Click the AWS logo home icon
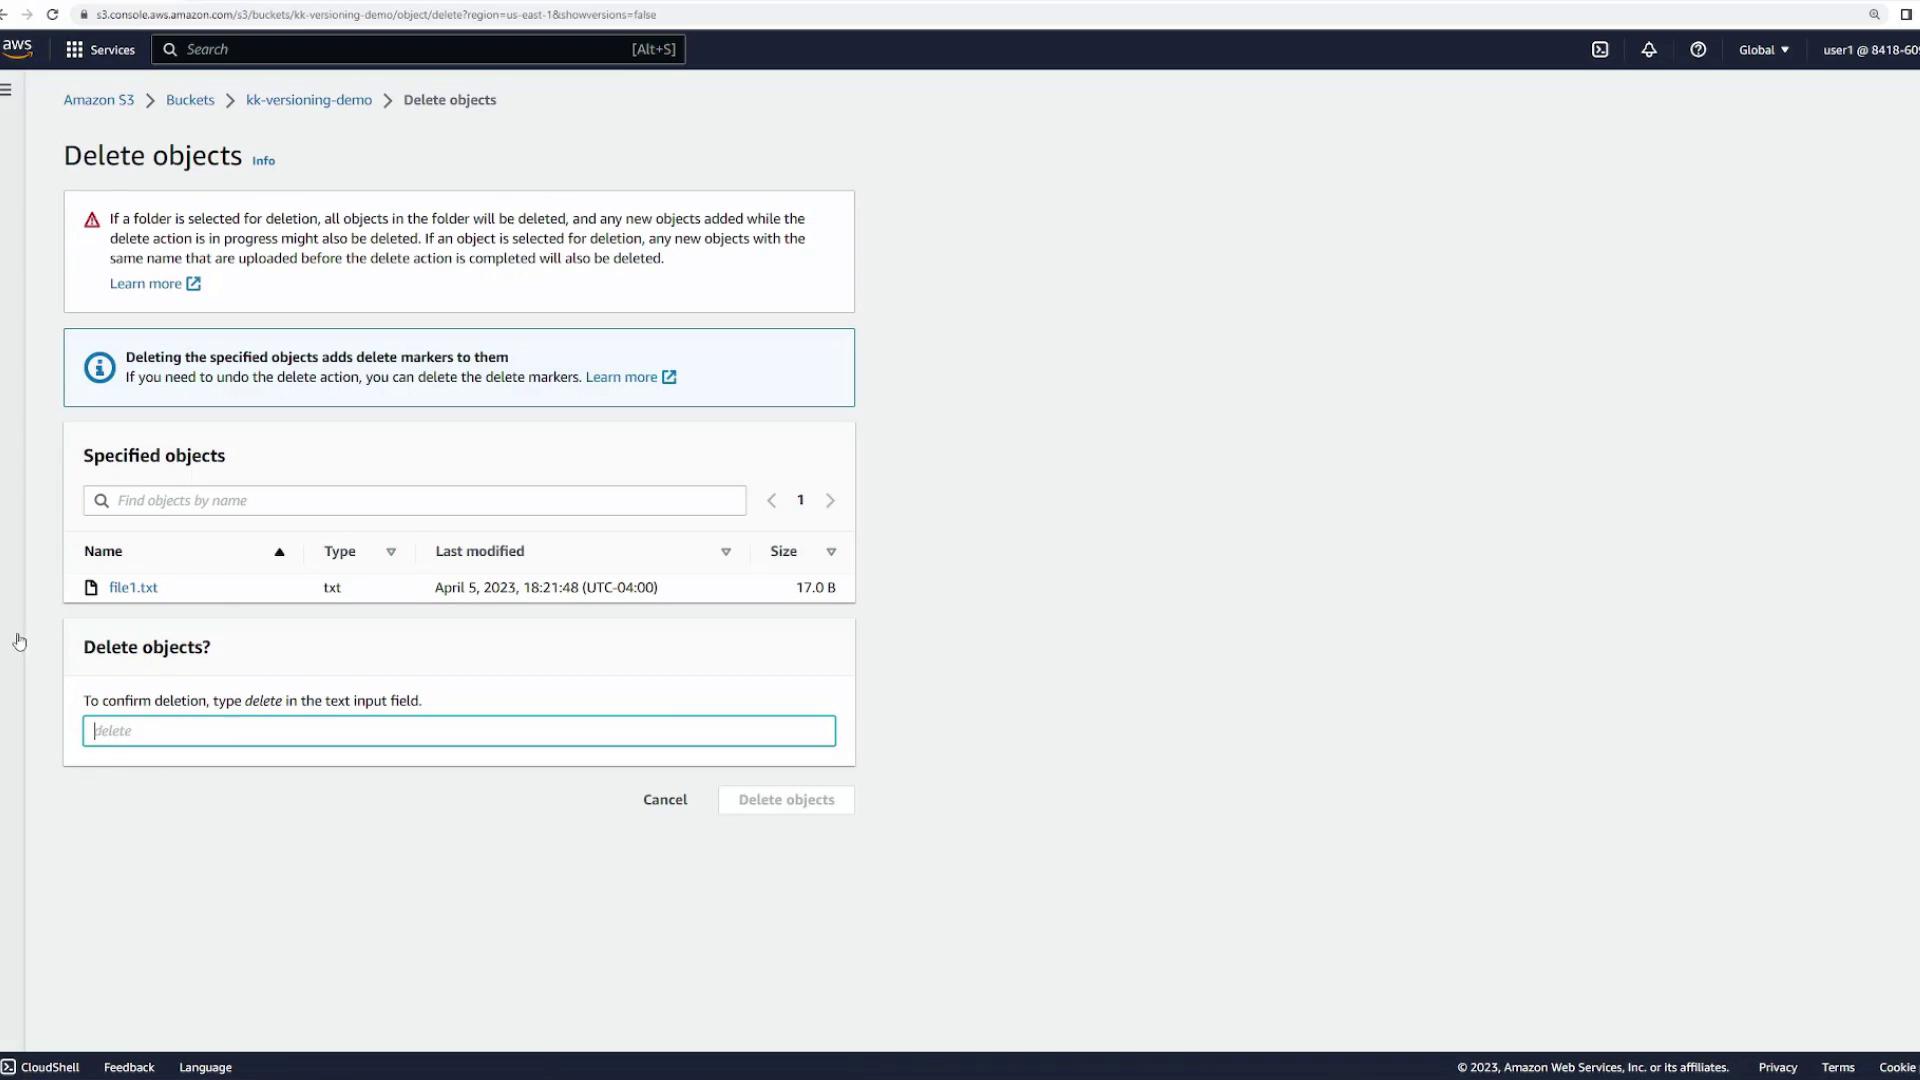Screen dimensions: 1920x1080 coord(17,48)
